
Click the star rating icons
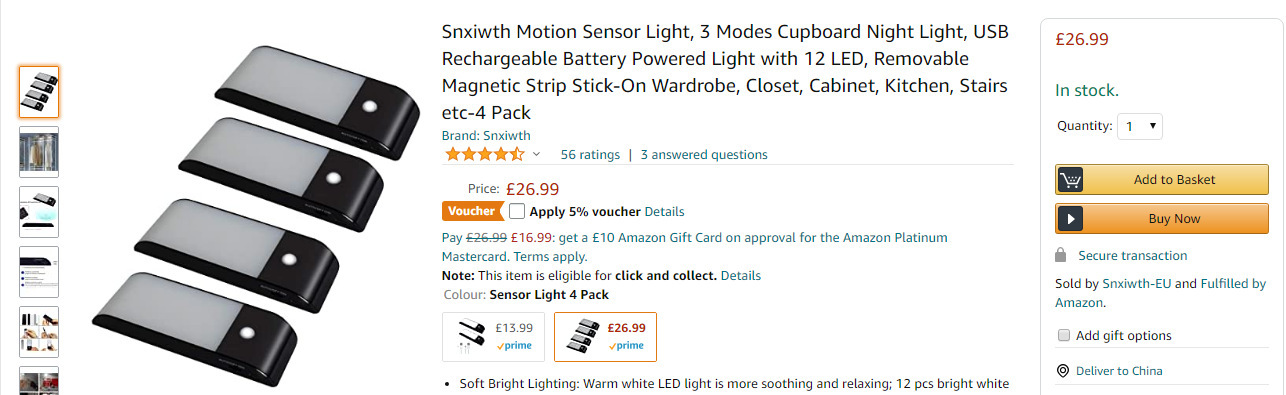(485, 155)
